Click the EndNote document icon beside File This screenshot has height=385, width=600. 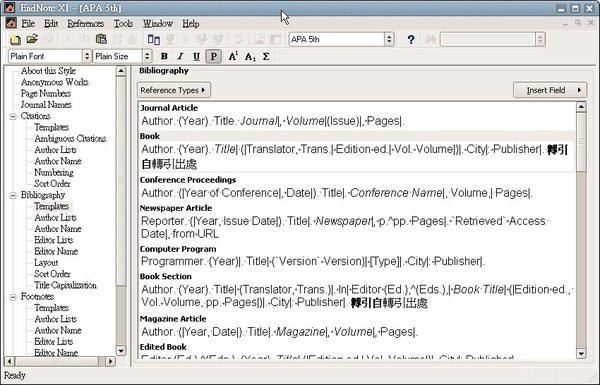(x=11, y=23)
